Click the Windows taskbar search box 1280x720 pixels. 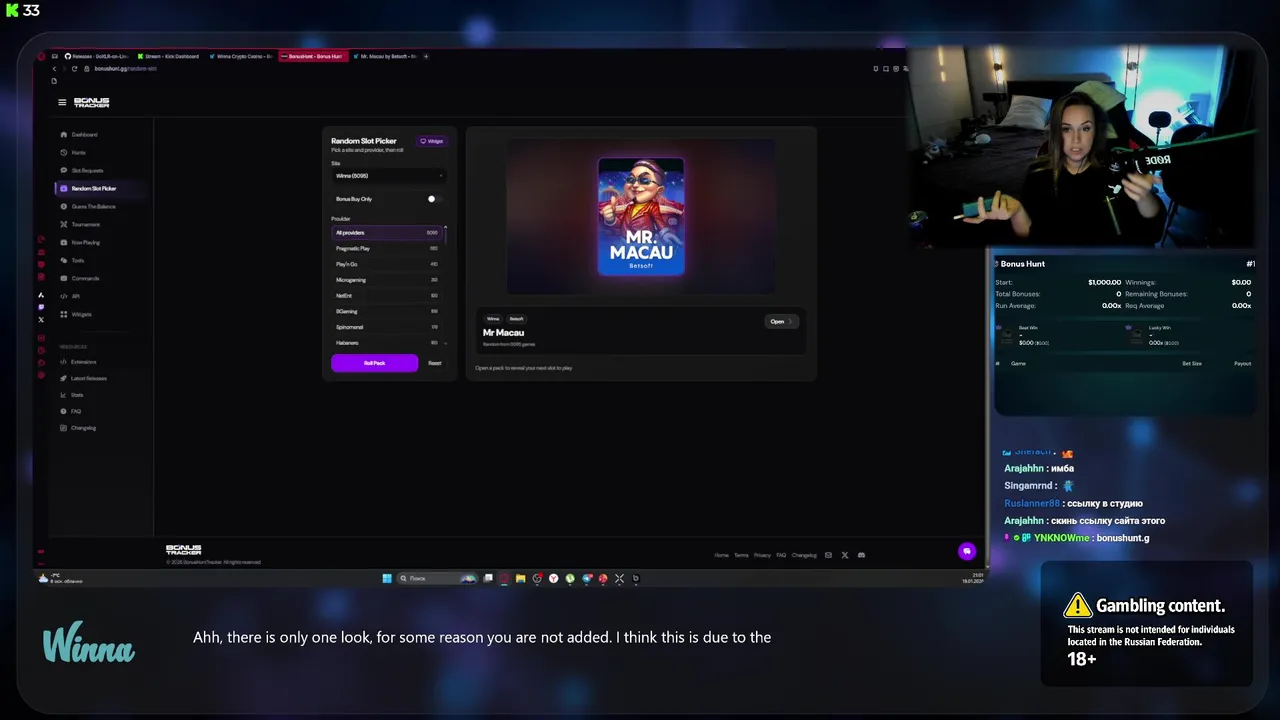click(437, 578)
